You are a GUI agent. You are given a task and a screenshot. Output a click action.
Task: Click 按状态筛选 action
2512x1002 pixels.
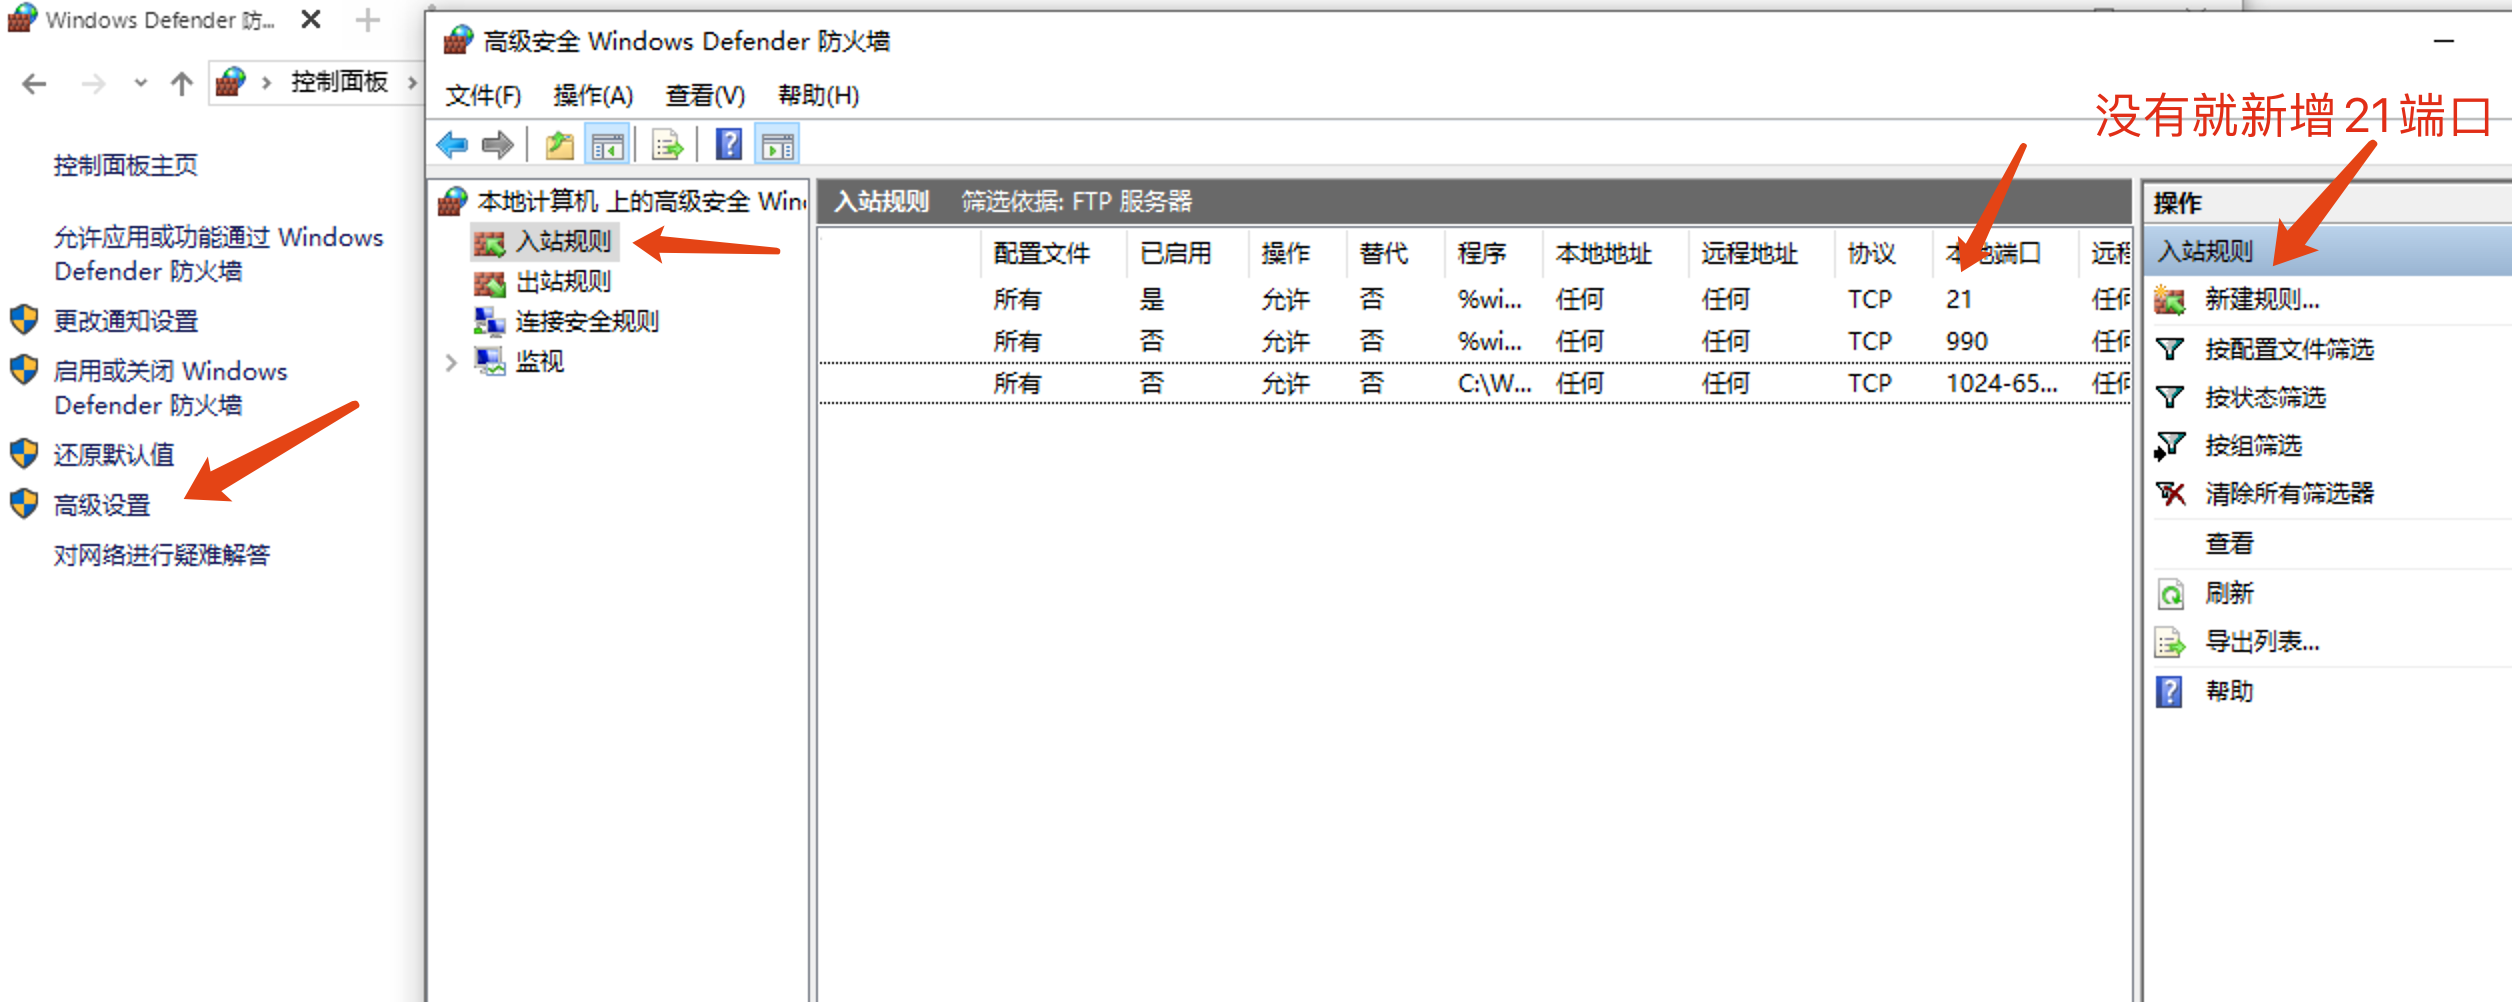click(x=2265, y=397)
